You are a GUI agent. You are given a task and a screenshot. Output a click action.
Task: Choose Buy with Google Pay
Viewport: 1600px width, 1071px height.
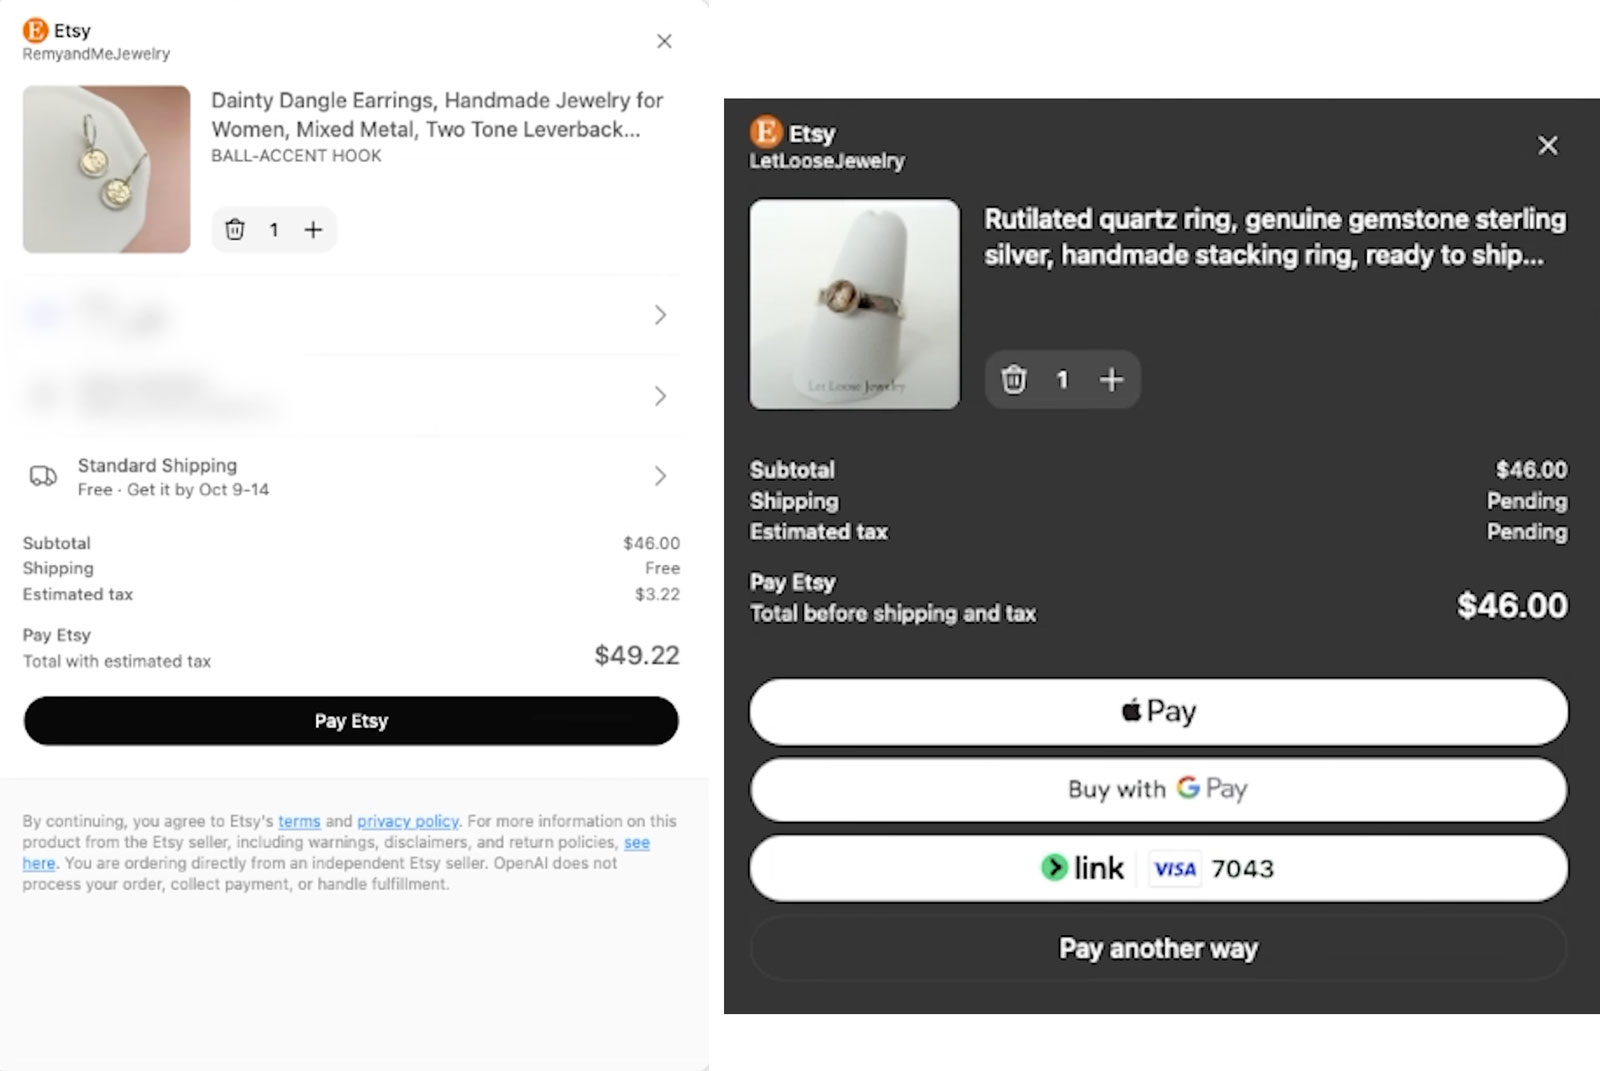[x=1158, y=790]
